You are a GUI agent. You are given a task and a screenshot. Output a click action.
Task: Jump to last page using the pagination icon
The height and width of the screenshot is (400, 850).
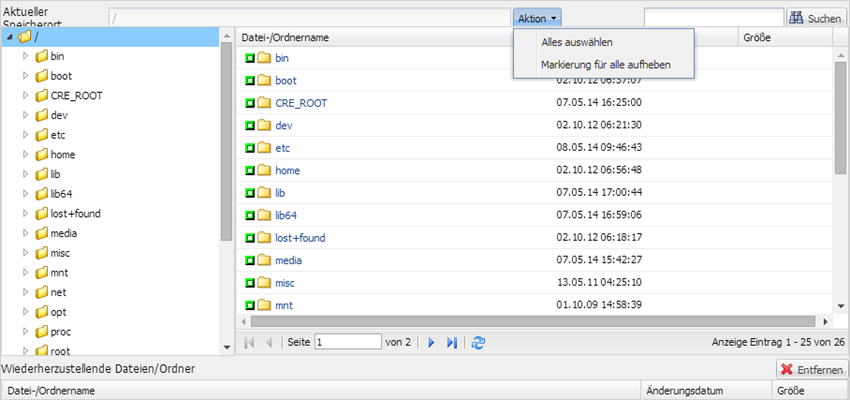click(x=452, y=343)
